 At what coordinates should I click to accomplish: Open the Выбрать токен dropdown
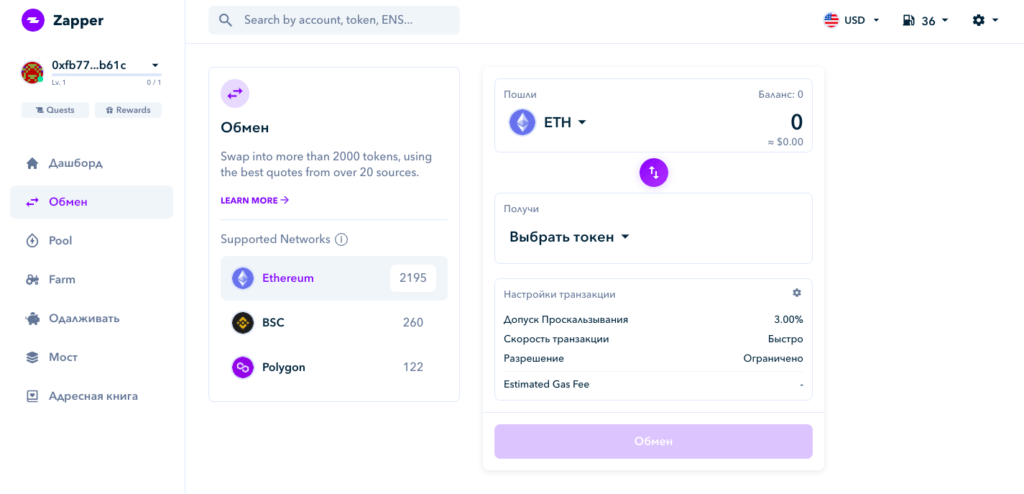coord(569,237)
